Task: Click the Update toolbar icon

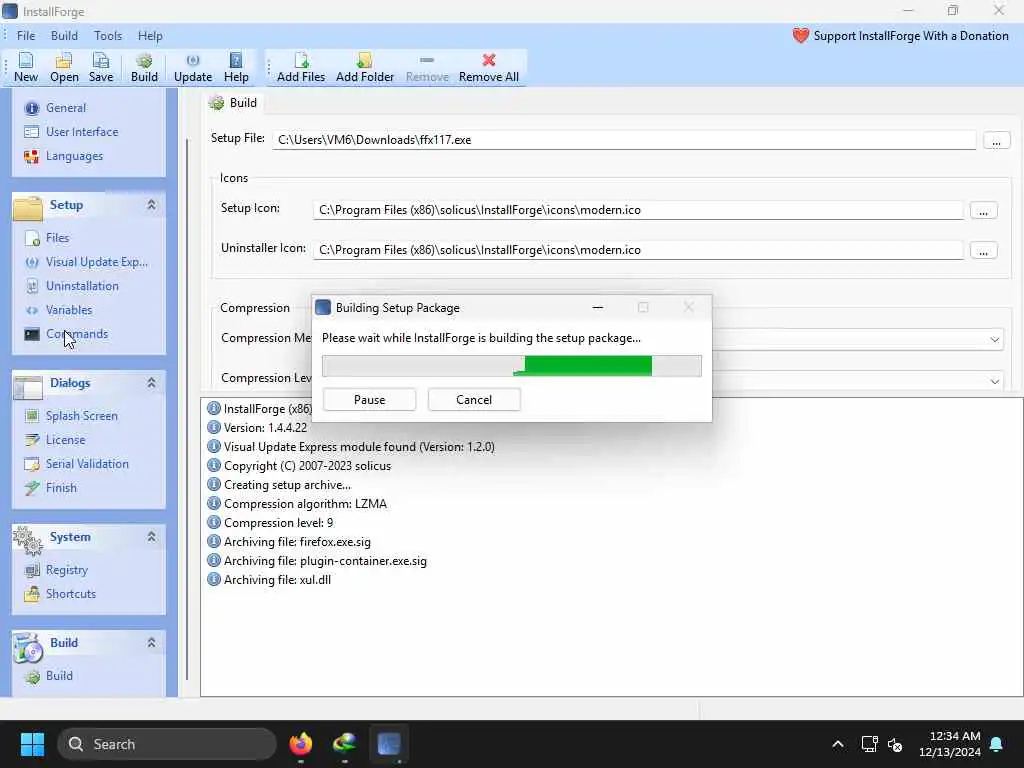Action: point(193,67)
